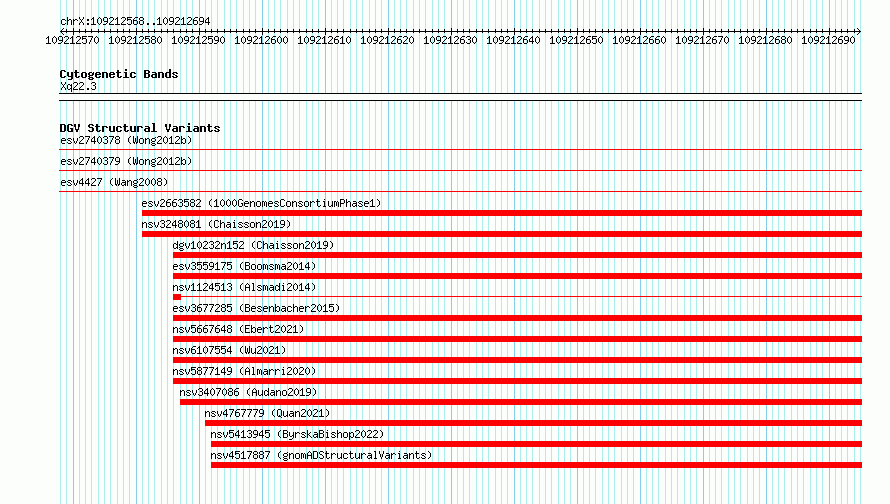Open esv2663582 (1000GenomesConsortiumPhase1) label
The image size is (890, 504).
point(261,203)
